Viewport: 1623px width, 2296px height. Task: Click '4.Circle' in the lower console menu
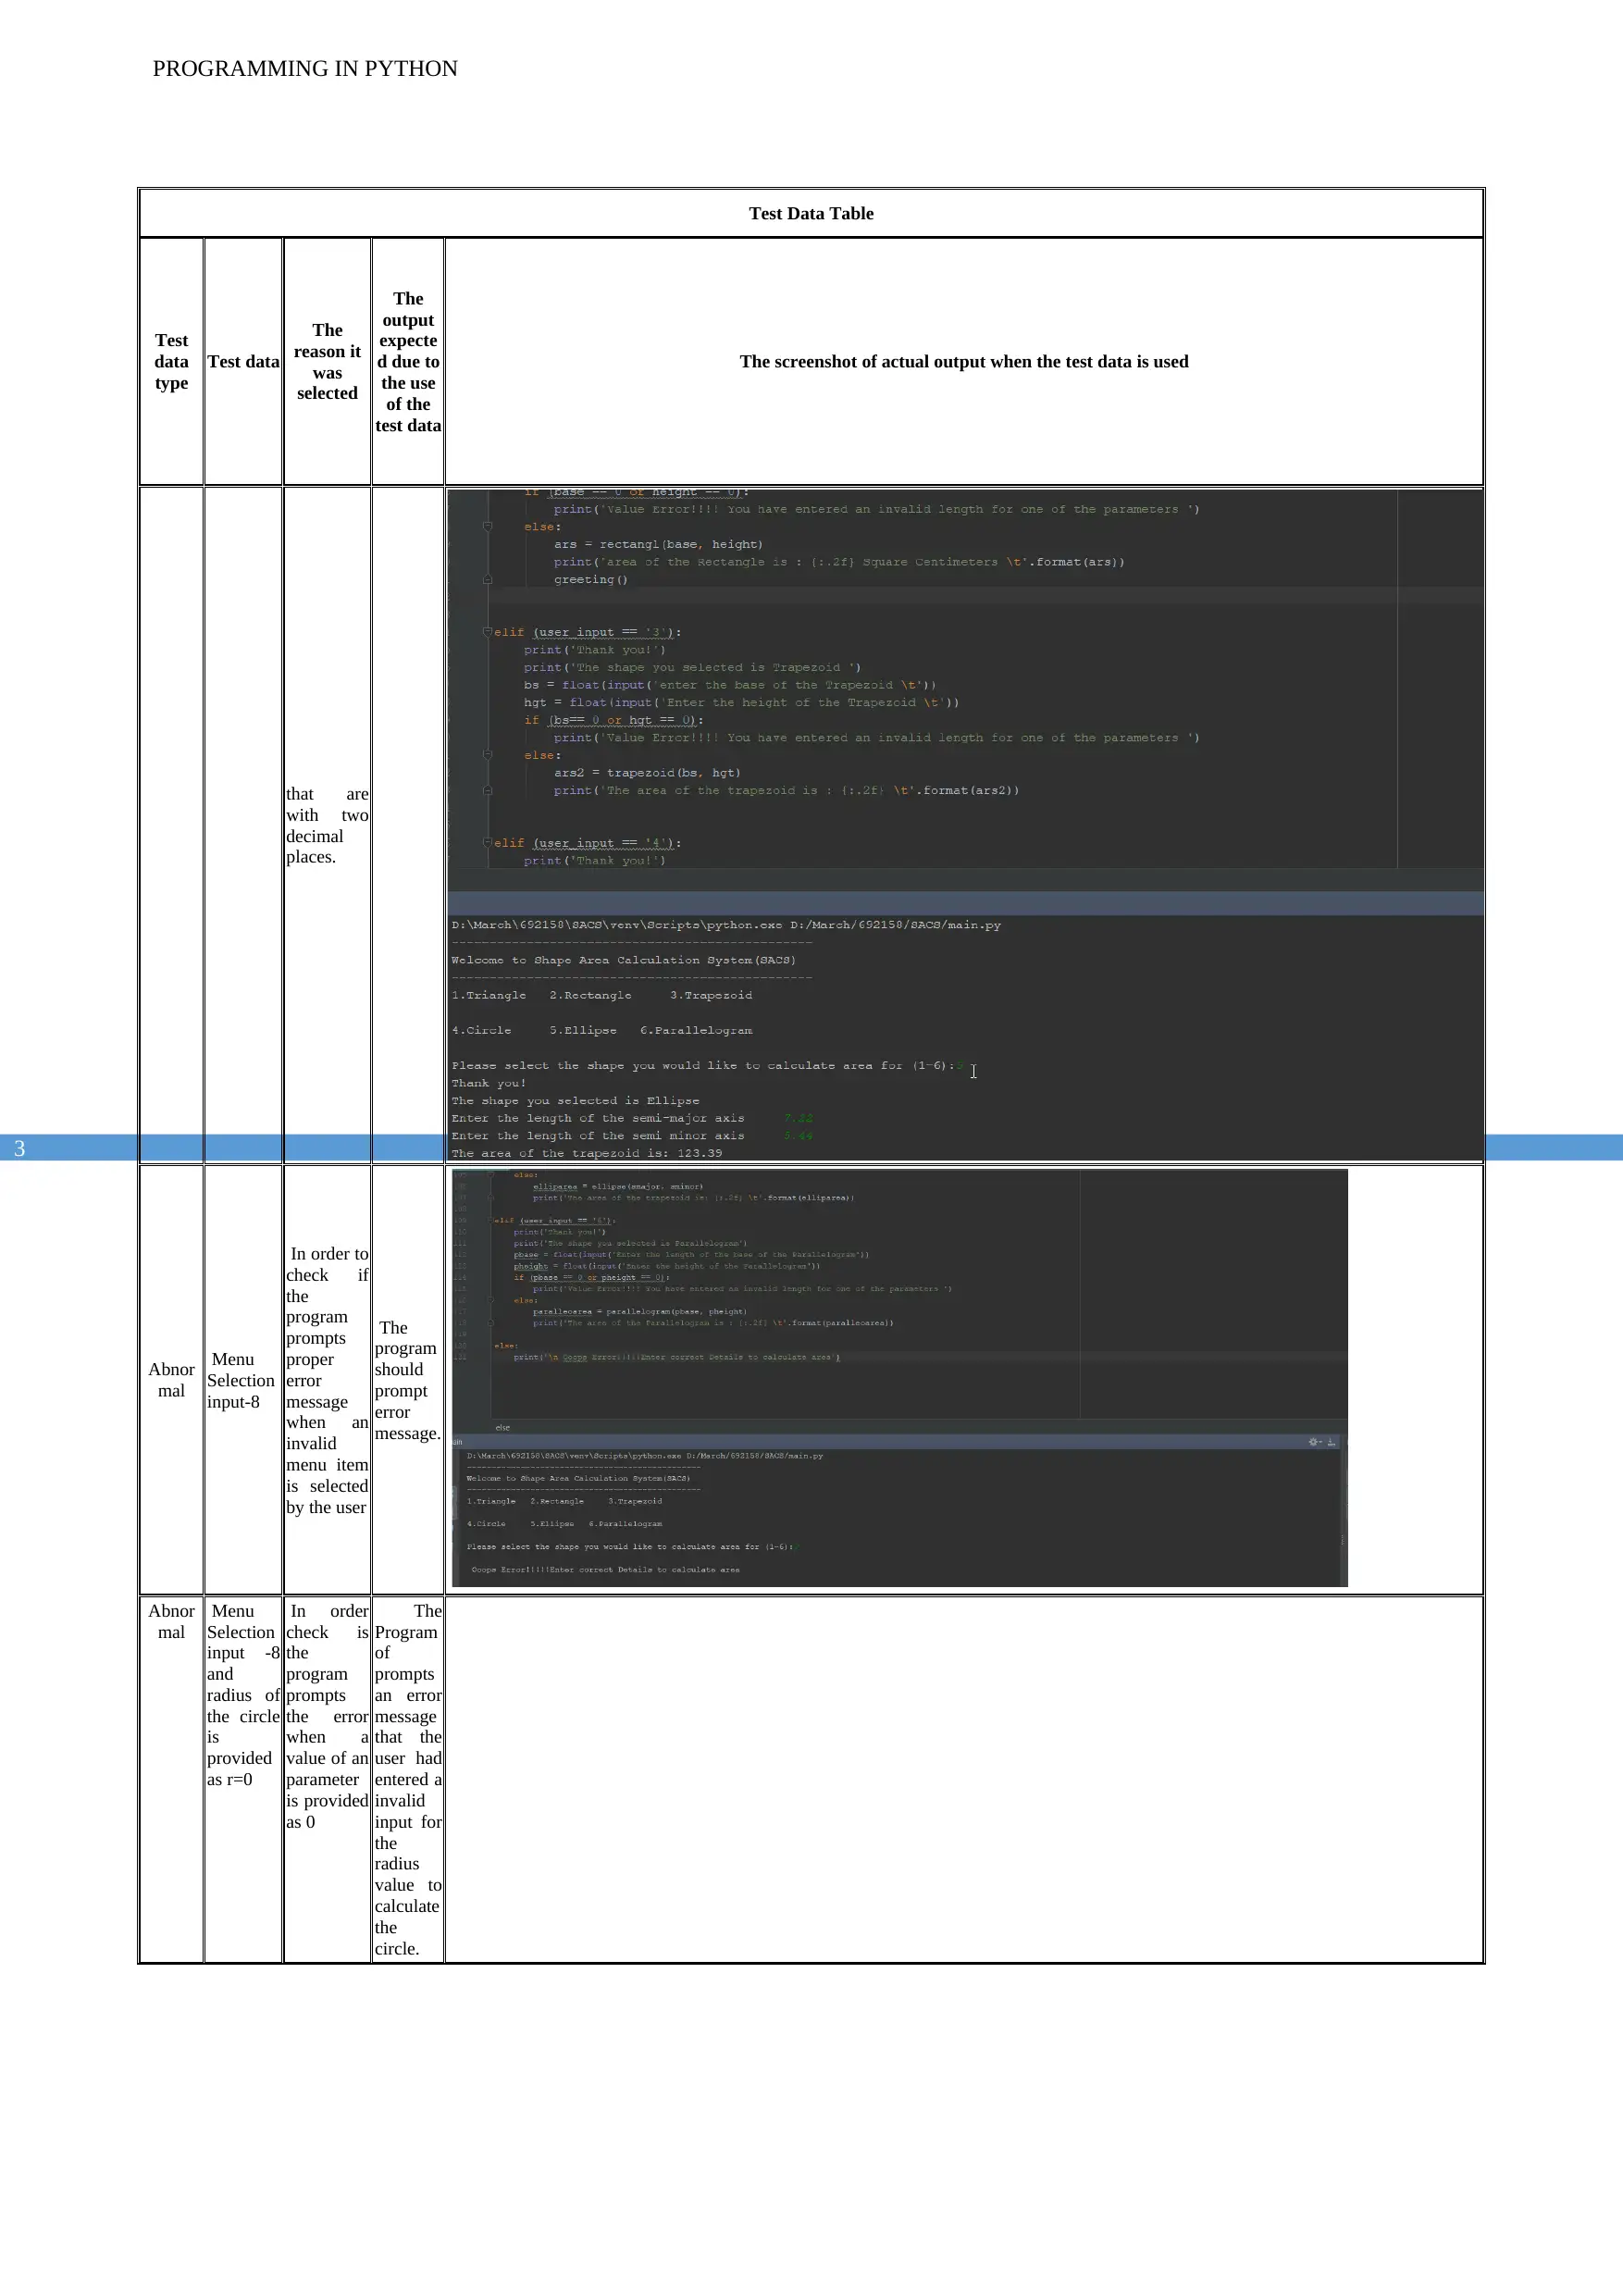tap(486, 1523)
